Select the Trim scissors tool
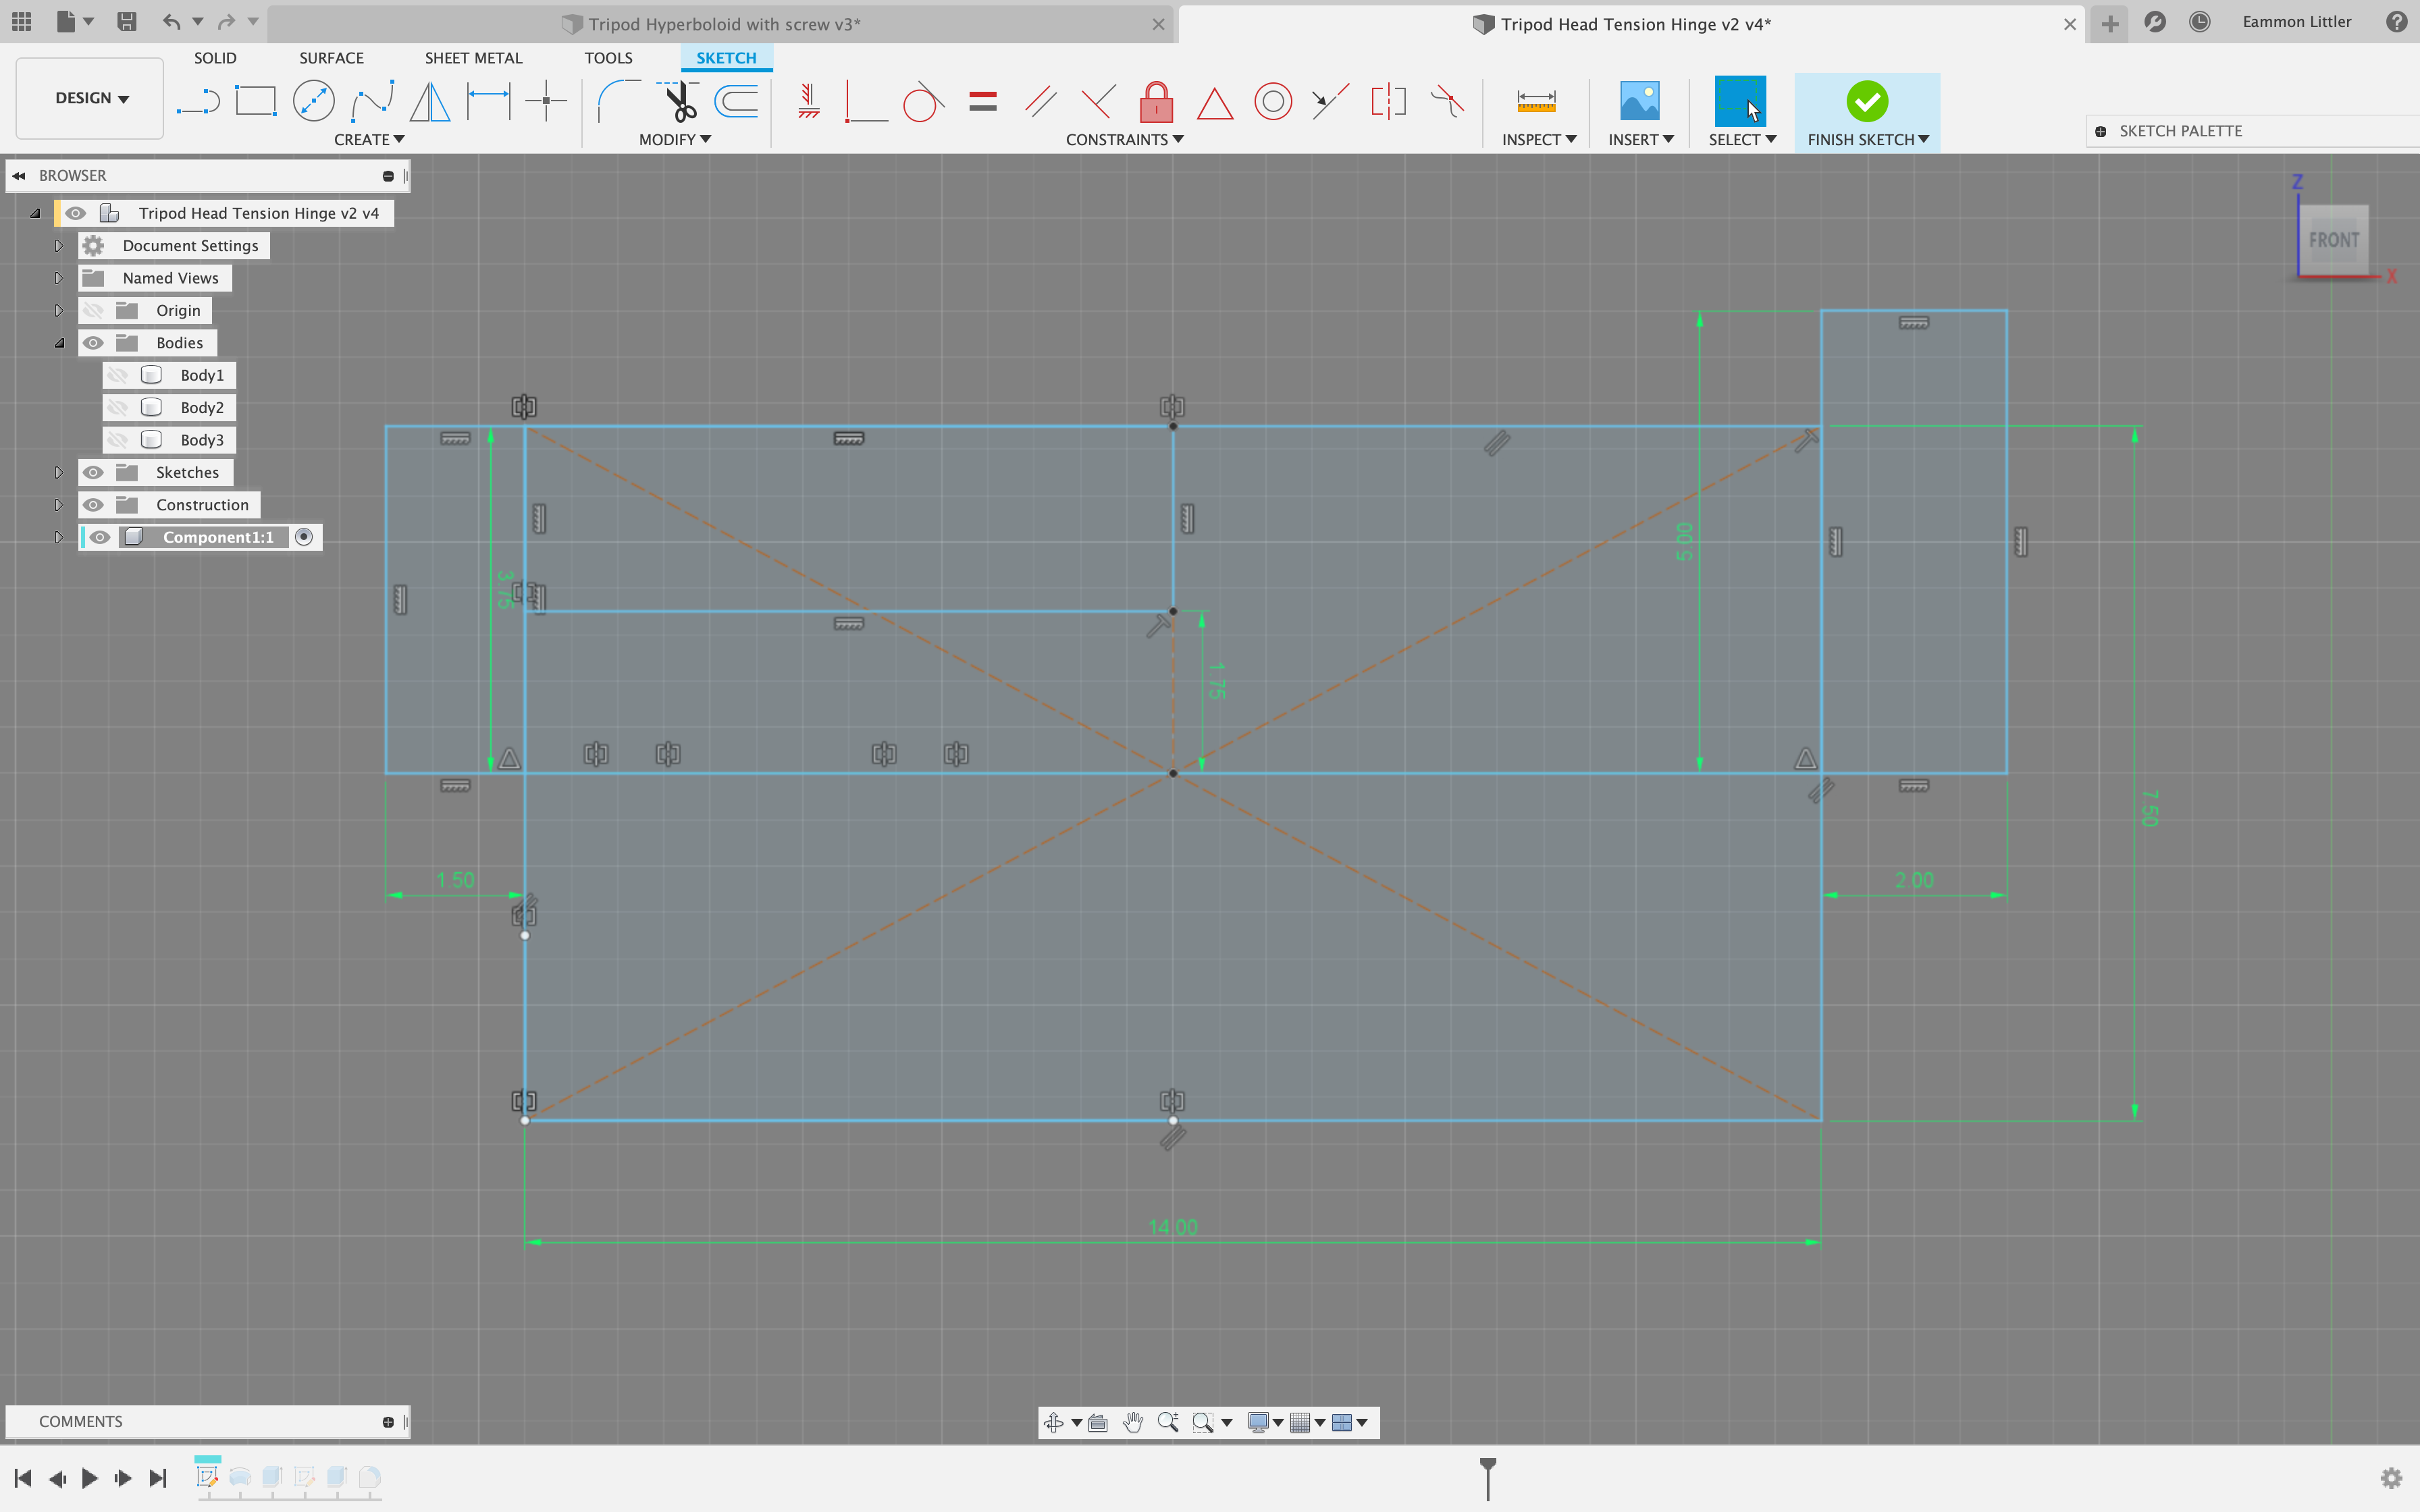The image size is (2420, 1512). [680, 101]
